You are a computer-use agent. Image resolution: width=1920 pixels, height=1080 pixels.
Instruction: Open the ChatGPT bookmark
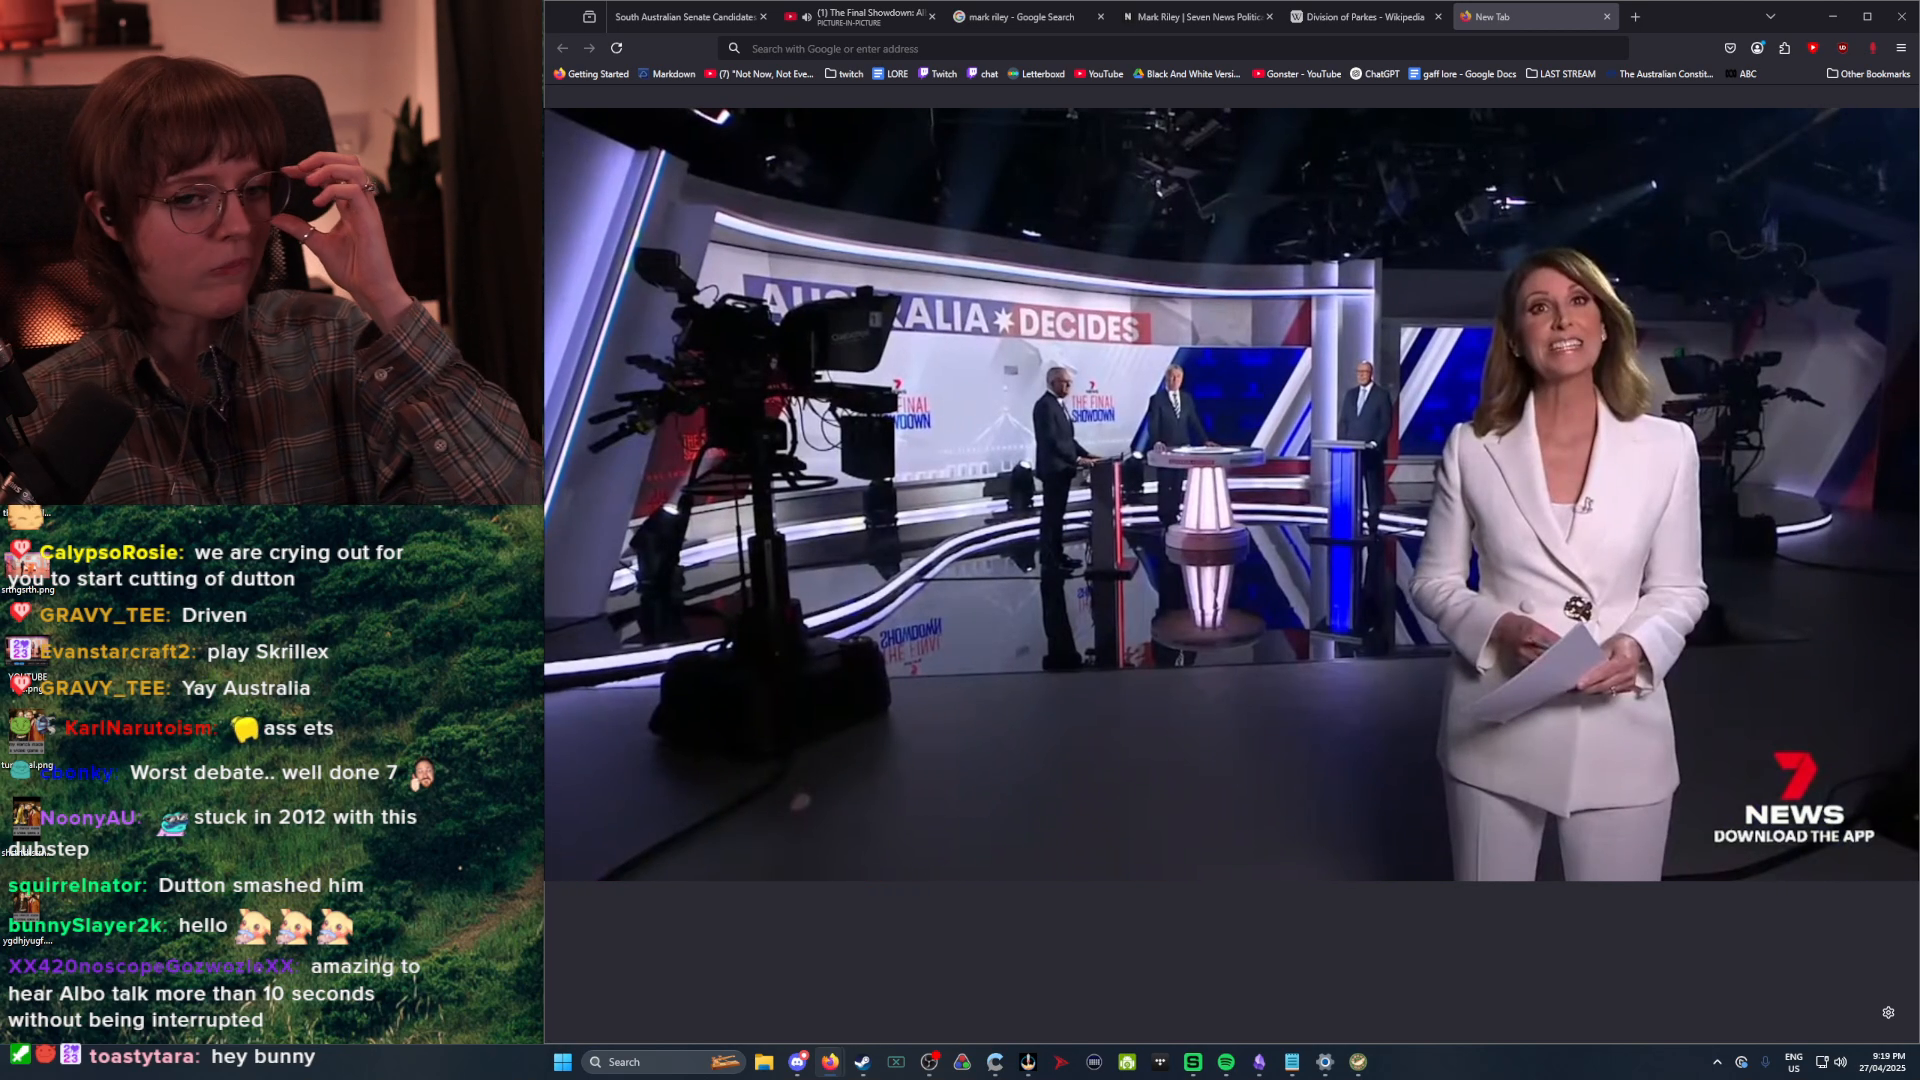point(1375,74)
